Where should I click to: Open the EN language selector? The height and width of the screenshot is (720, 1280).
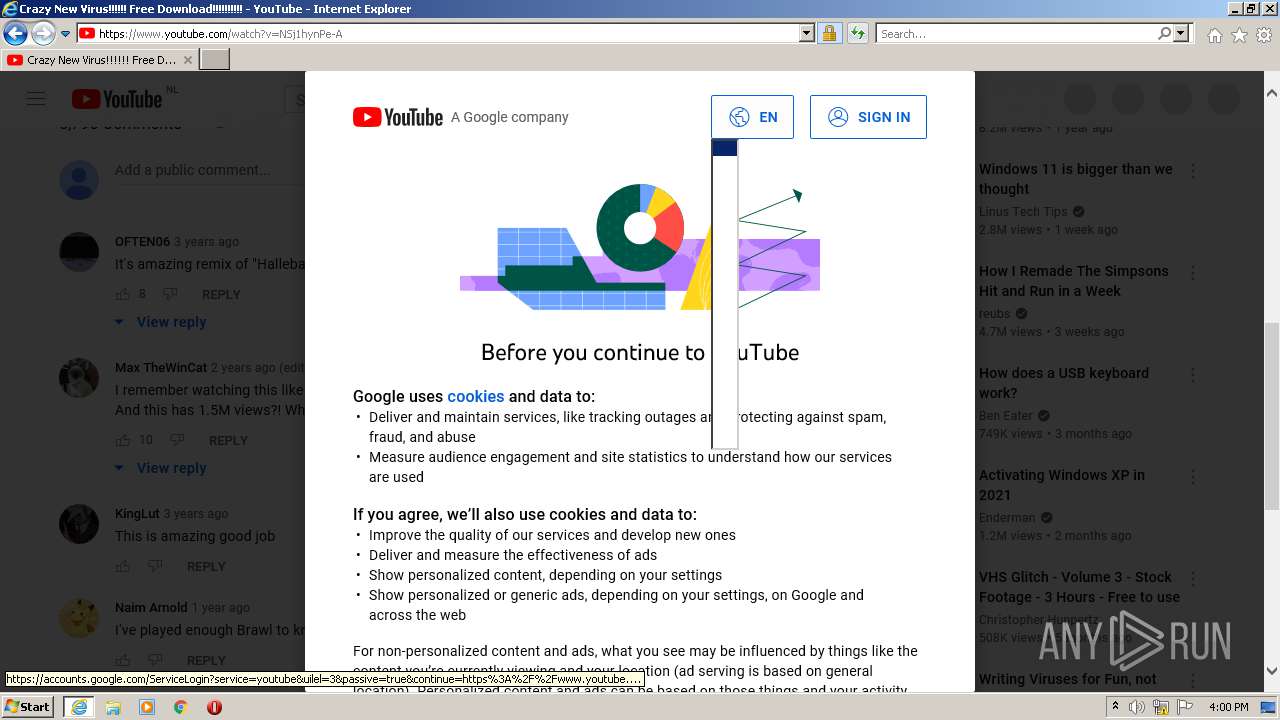(x=752, y=117)
